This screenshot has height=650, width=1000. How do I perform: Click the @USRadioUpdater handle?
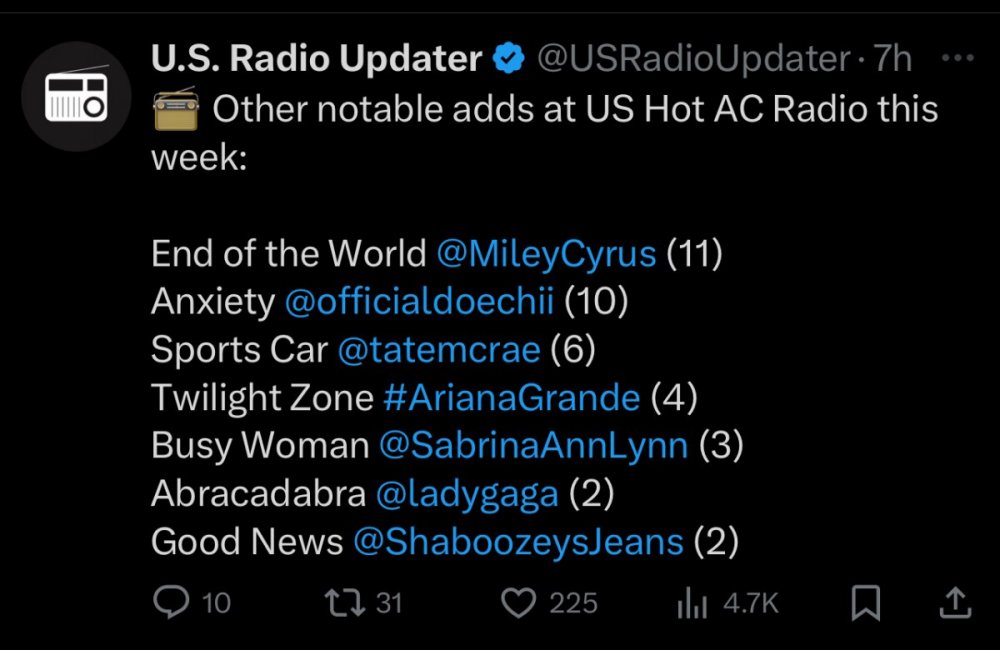tap(693, 59)
